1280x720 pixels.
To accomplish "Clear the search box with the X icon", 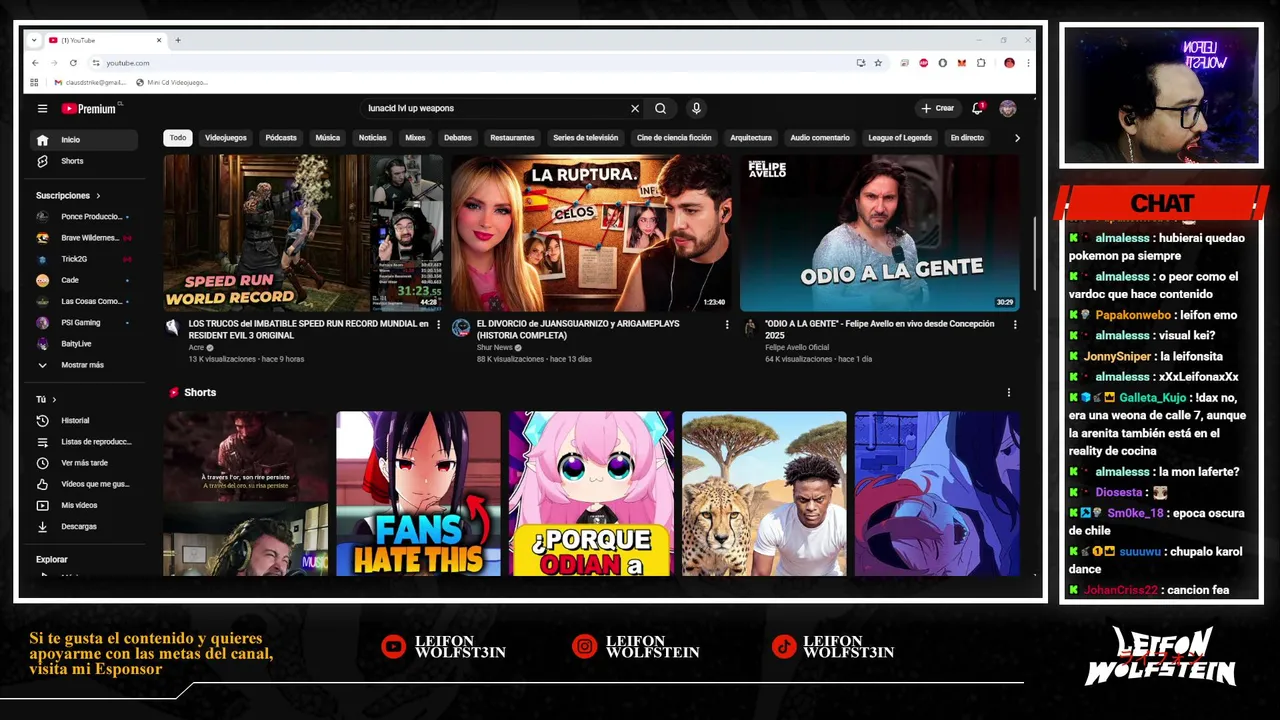I will coord(634,108).
